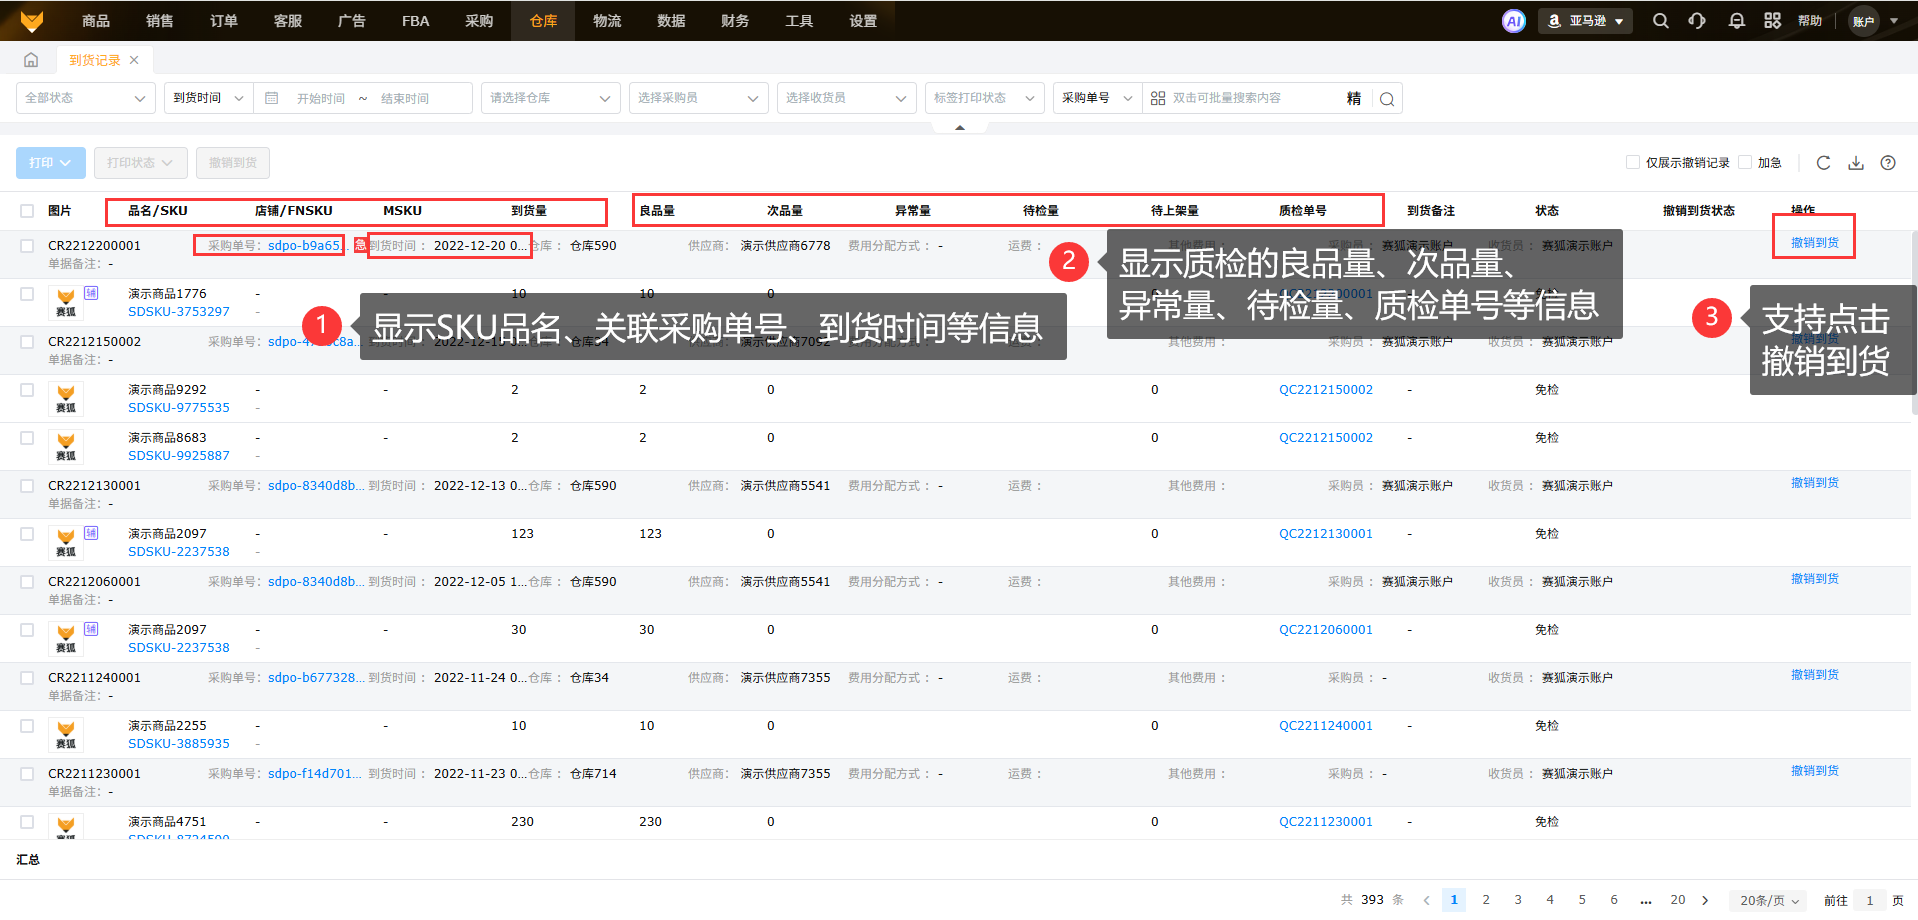The height and width of the screenshot is (920, 1918).
Task: Open the 物流 menu
Action: click(607, 21)
